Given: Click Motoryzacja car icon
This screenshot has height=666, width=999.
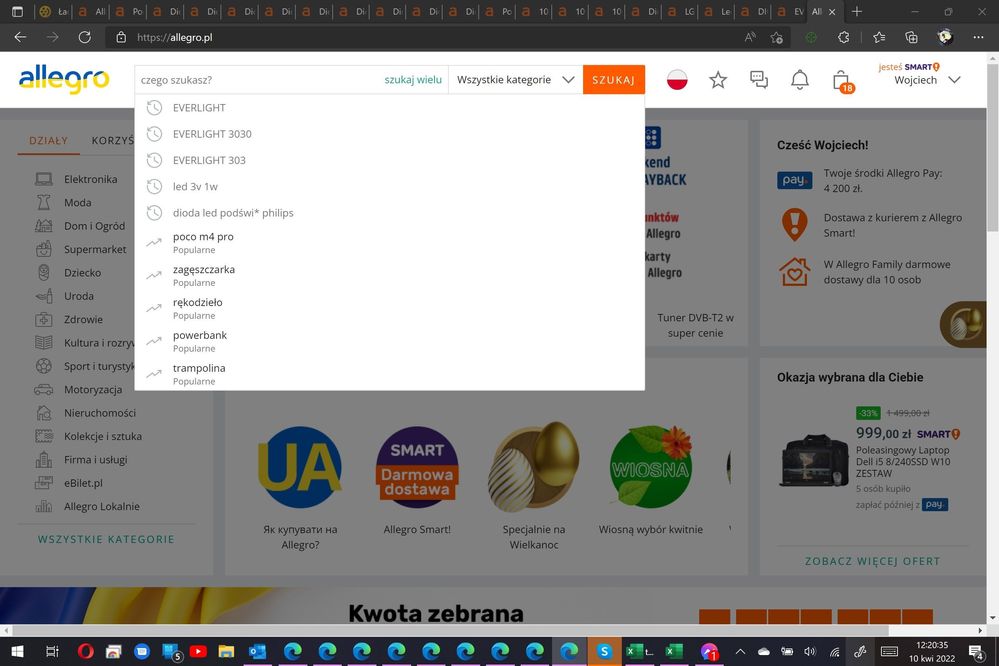Looking at the screenshot, I should pyautogui.click(x=43, y=389).
